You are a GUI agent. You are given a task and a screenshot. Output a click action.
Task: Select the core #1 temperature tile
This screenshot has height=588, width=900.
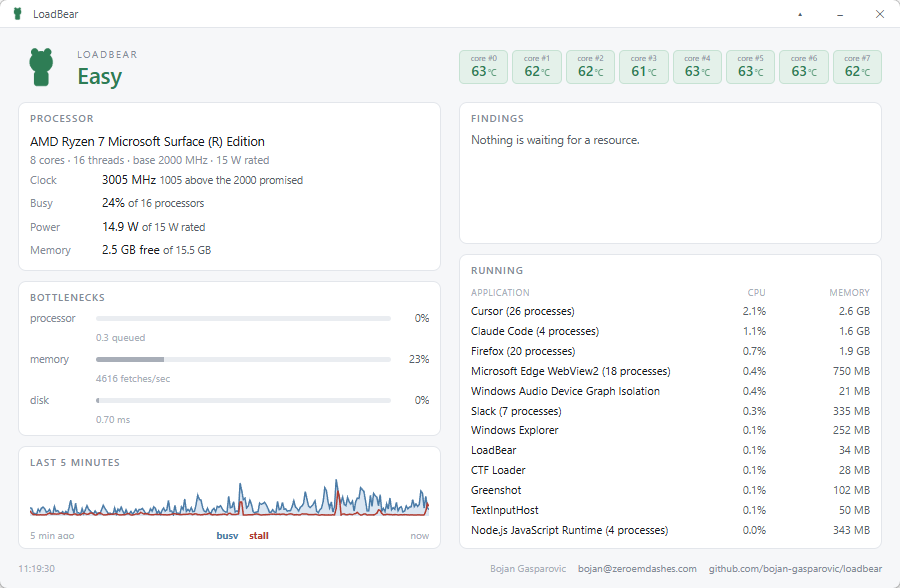[x=537, y=67]
